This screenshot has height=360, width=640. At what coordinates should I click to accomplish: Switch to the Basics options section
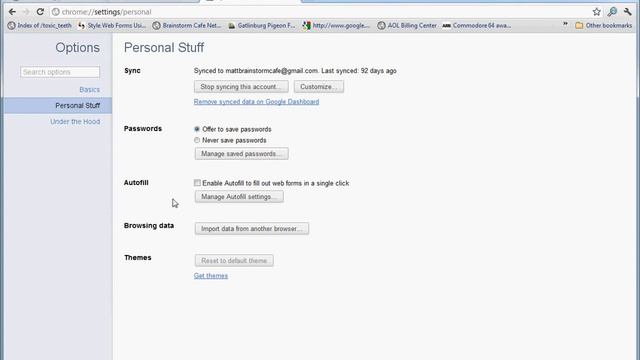pyautogui.click(x=89, y=89)
